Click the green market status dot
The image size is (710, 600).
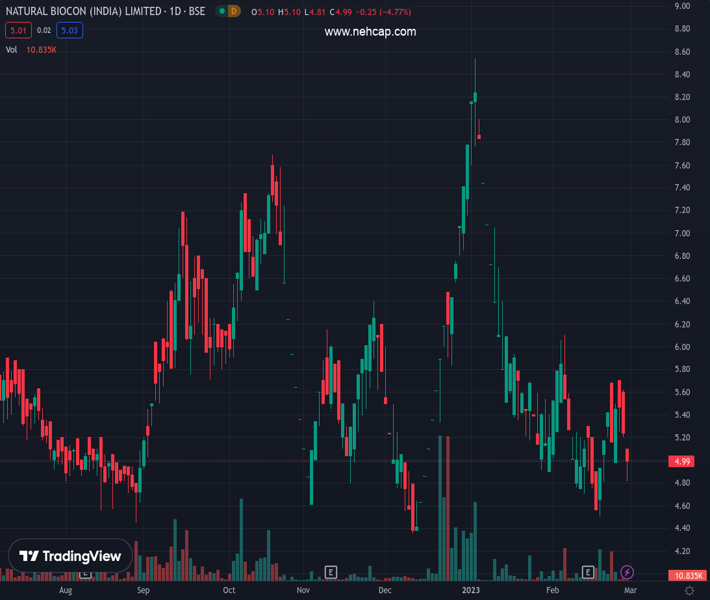coord(218,11)
